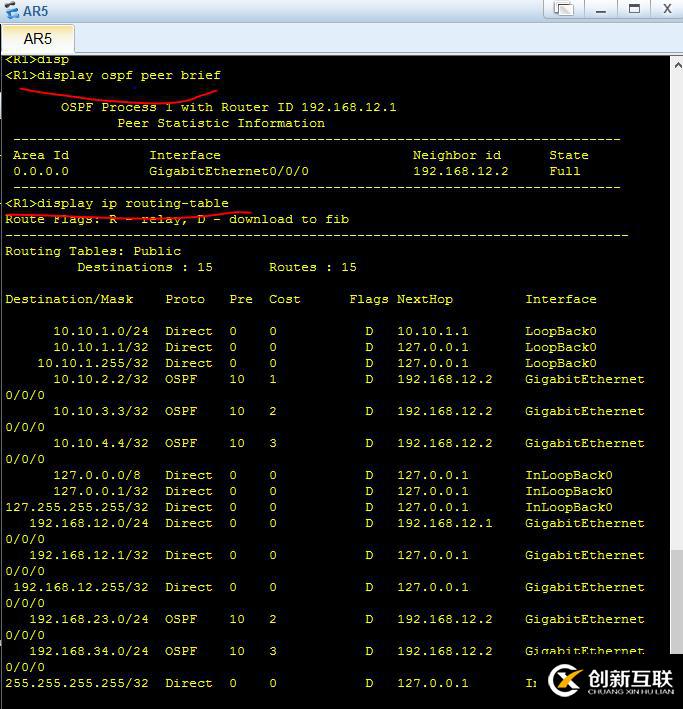Click OSPF route 10.10.4.4/32

(101, 443)
